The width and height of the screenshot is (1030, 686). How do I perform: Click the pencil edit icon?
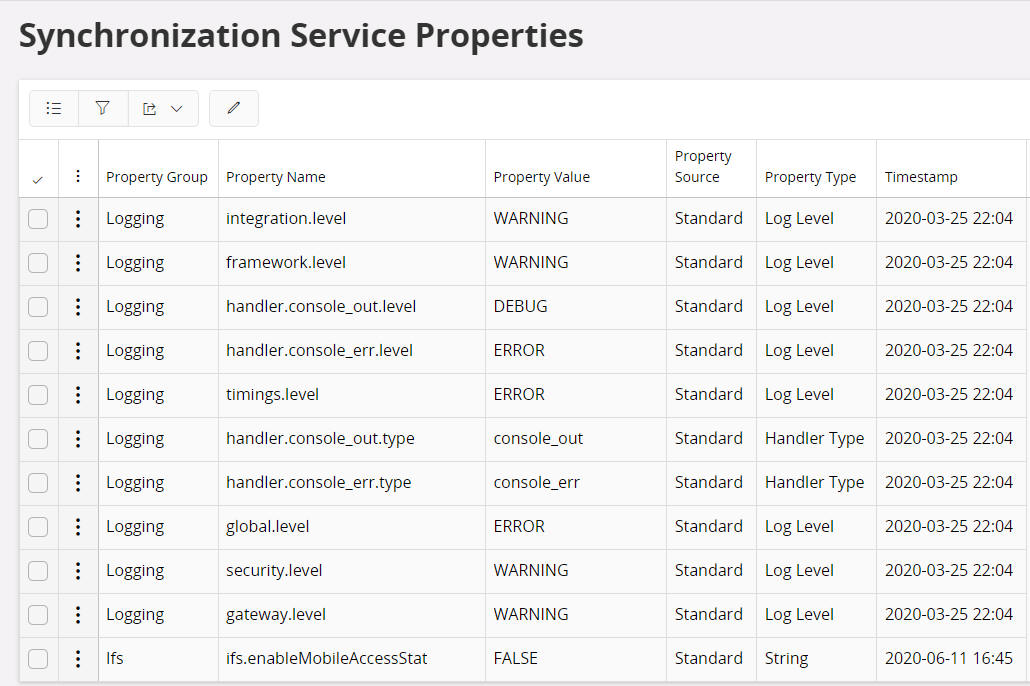(x=234, y=108)
